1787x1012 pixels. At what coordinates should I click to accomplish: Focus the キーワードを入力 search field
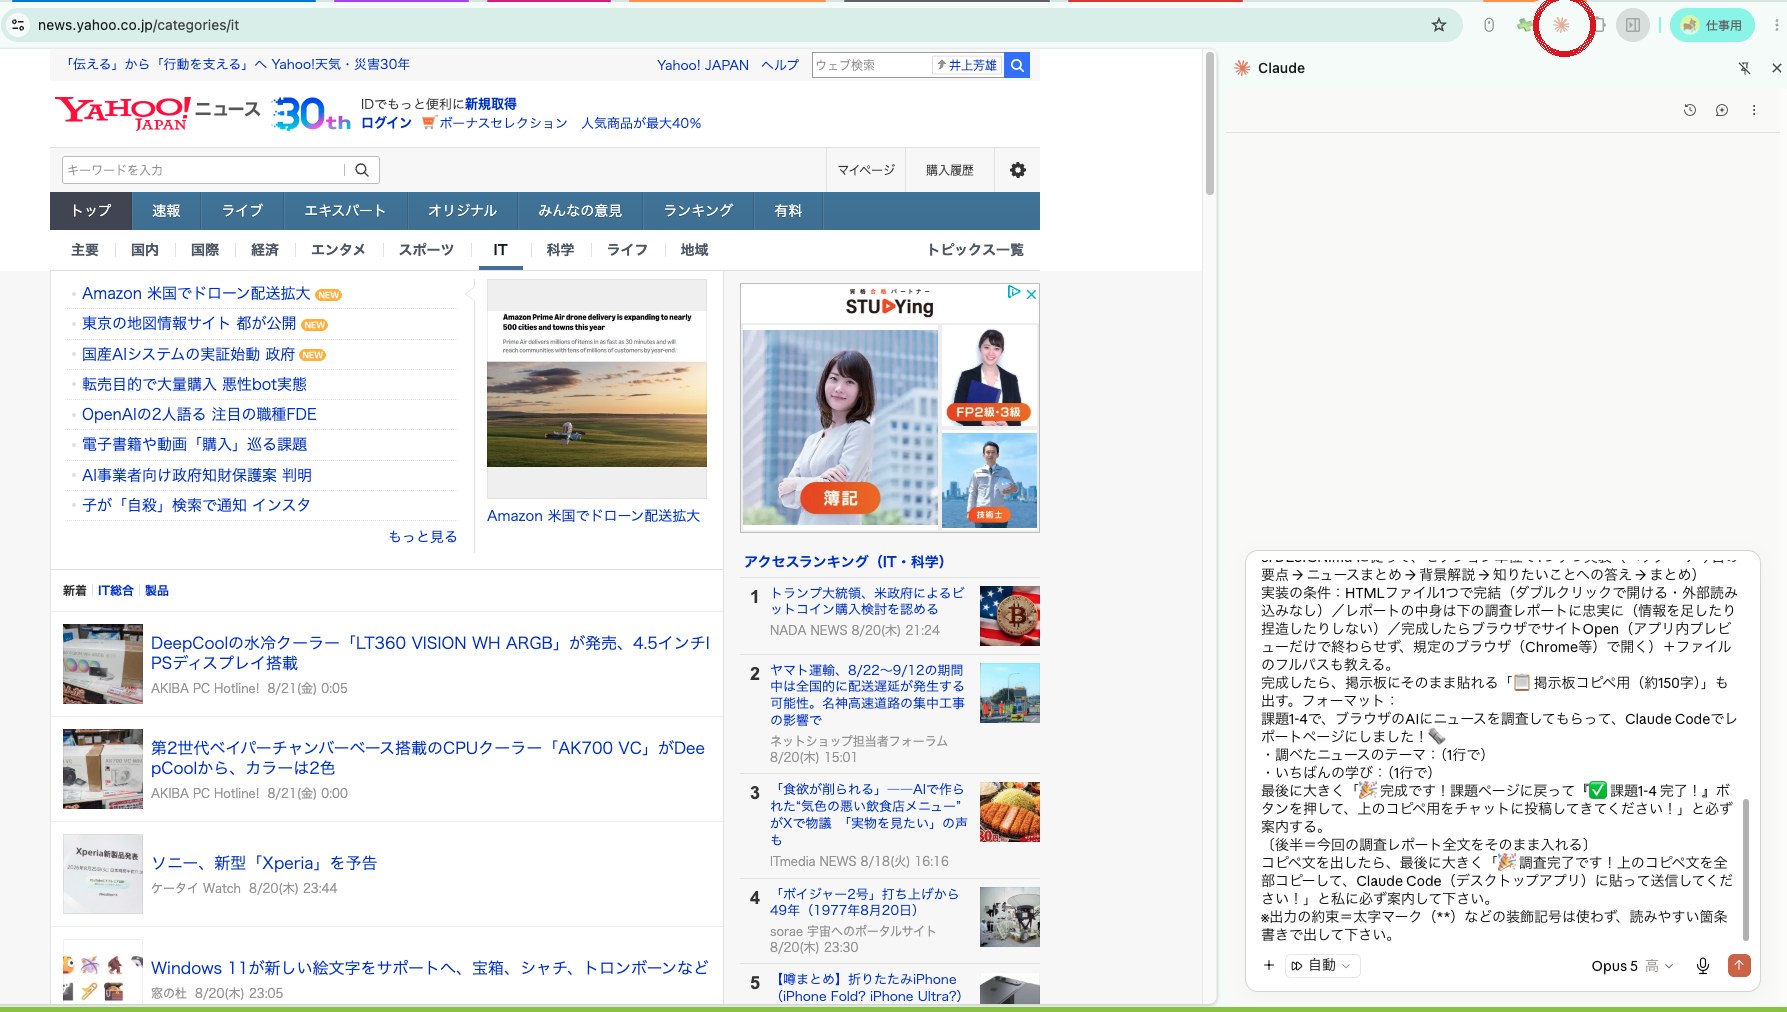[x=204, y=170]
